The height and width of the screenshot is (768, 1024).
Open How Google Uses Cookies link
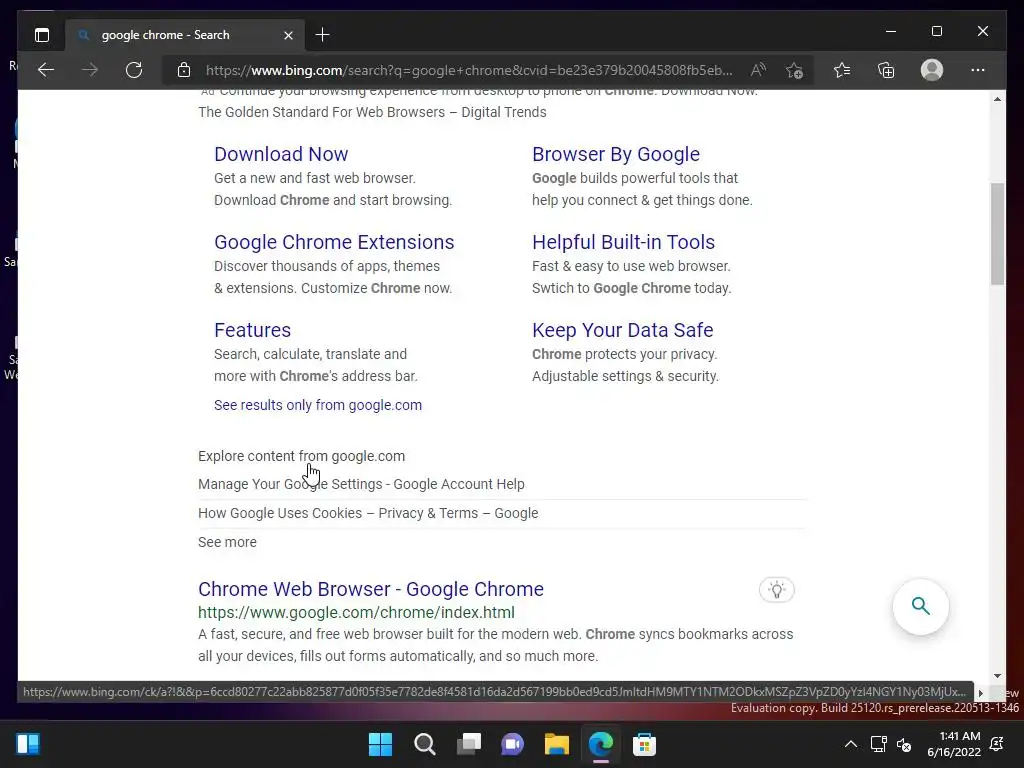368,513
